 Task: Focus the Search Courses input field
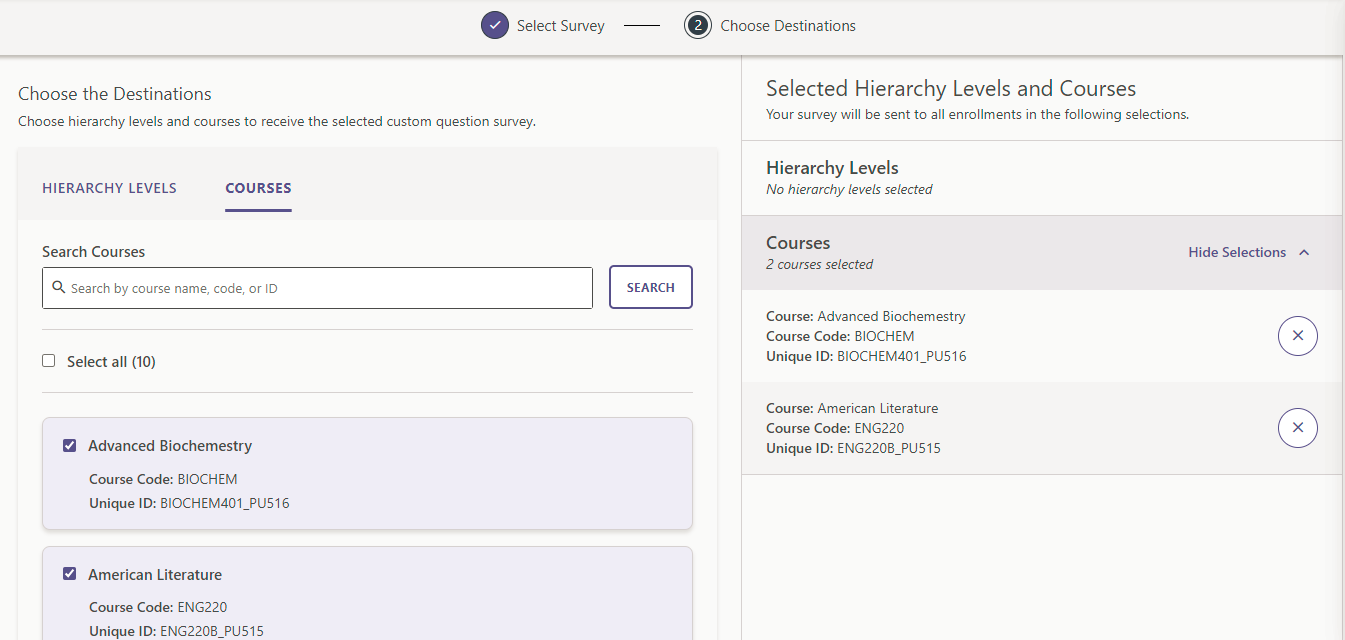click(x=317, y=288)
